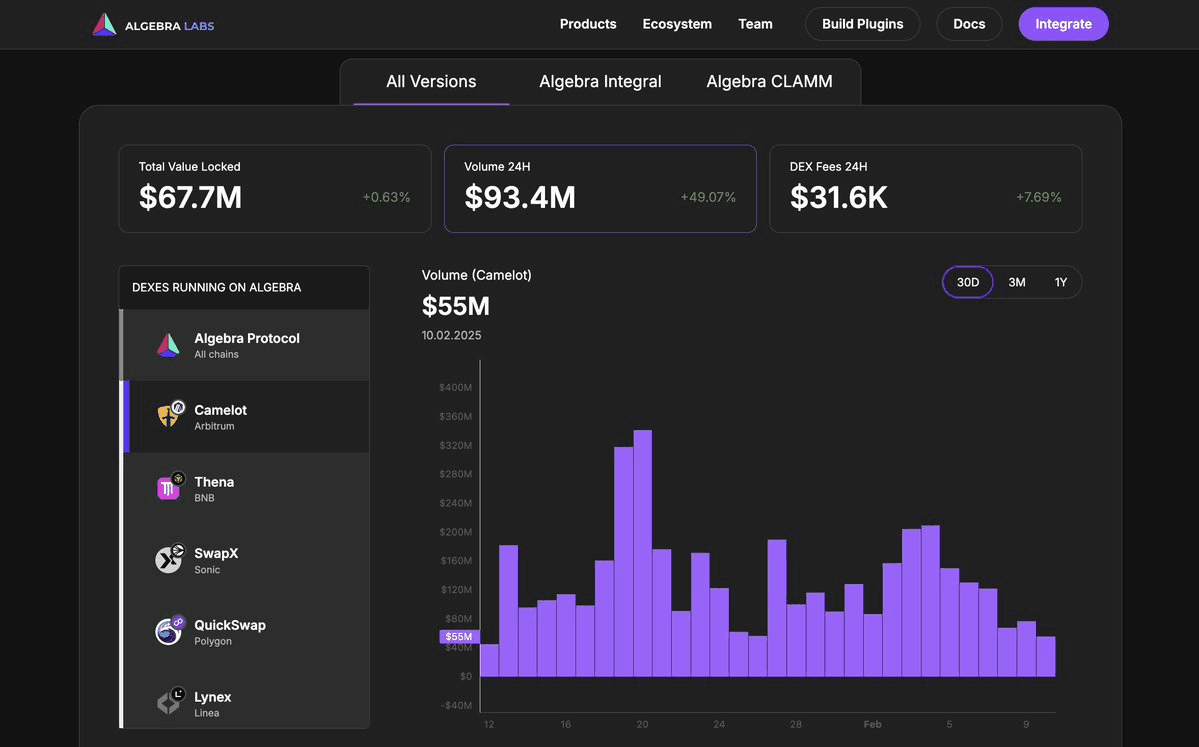
Task: Click the Camelot DEX icon
Action: point(167,415)
